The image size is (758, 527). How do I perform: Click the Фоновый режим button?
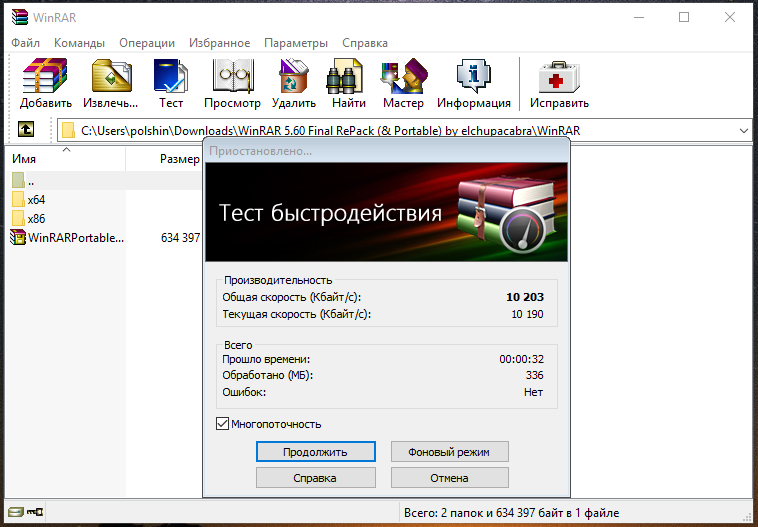(x=450, y=452)
